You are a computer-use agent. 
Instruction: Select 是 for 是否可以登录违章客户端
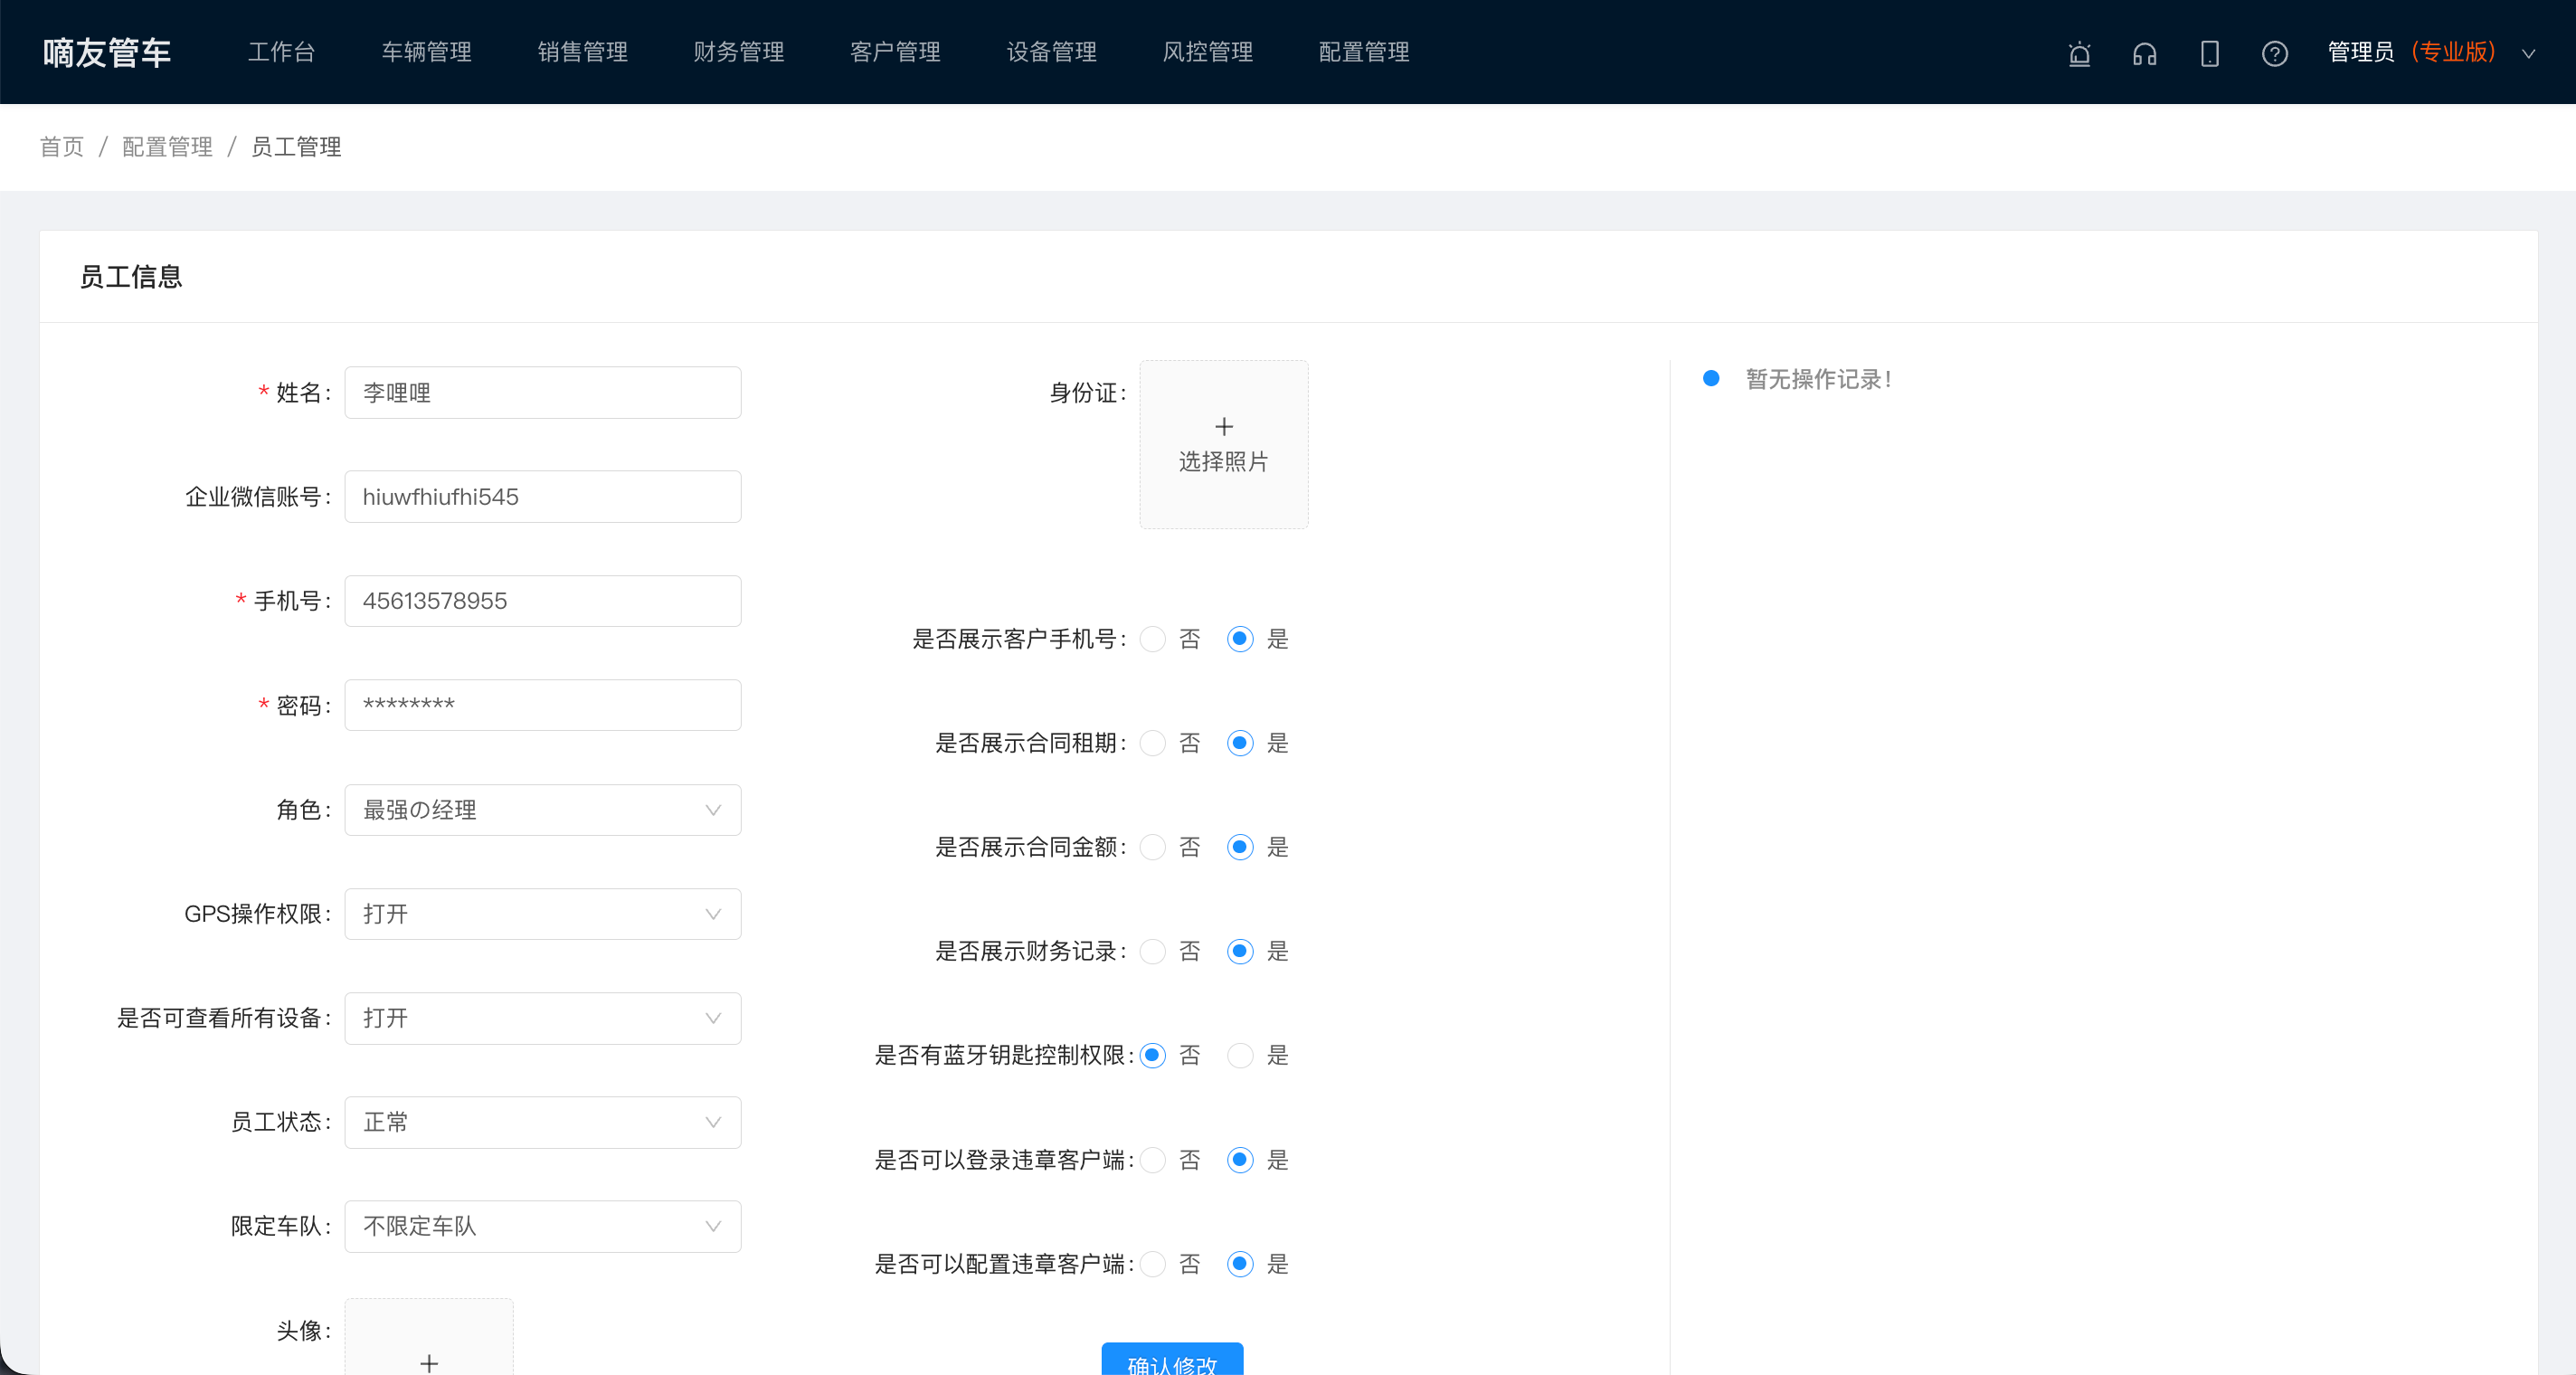[x=1240, y=1160]
